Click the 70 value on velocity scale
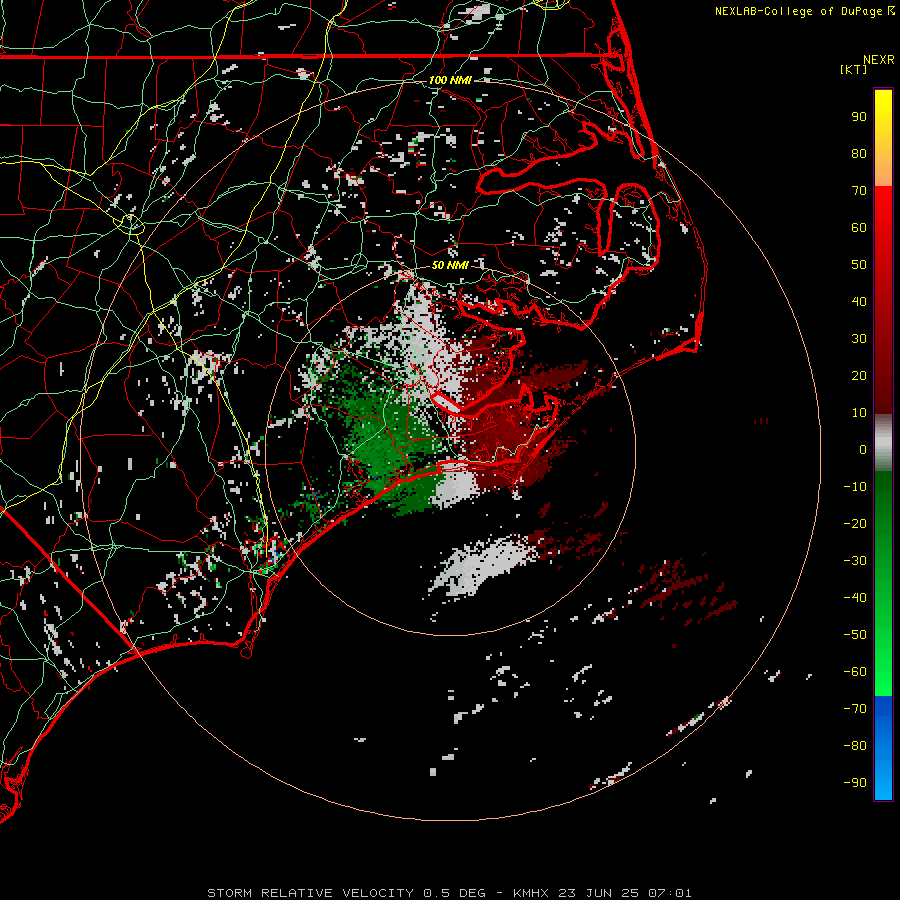900x900 pixels. pyautogui.click(x=859, y=191)
